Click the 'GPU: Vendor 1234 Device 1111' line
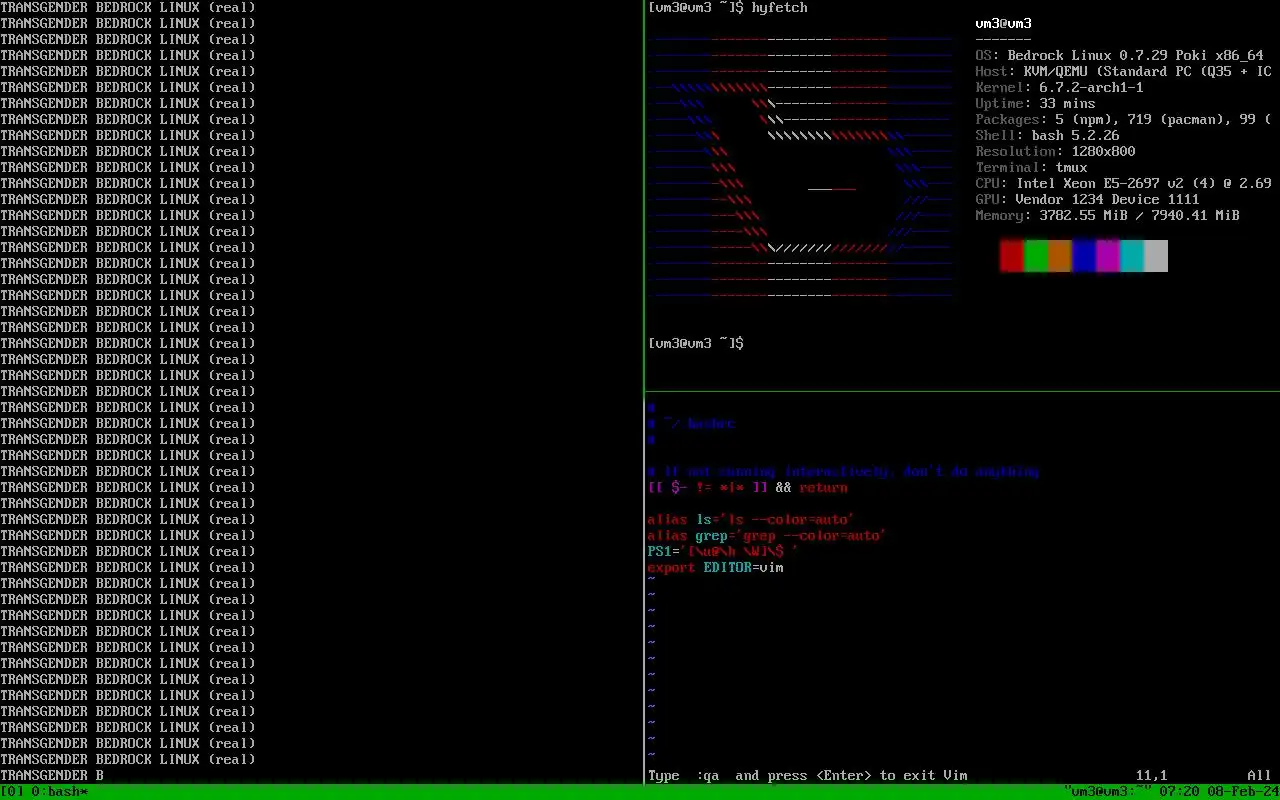The image size is (1280, 800). [1088, 200]
